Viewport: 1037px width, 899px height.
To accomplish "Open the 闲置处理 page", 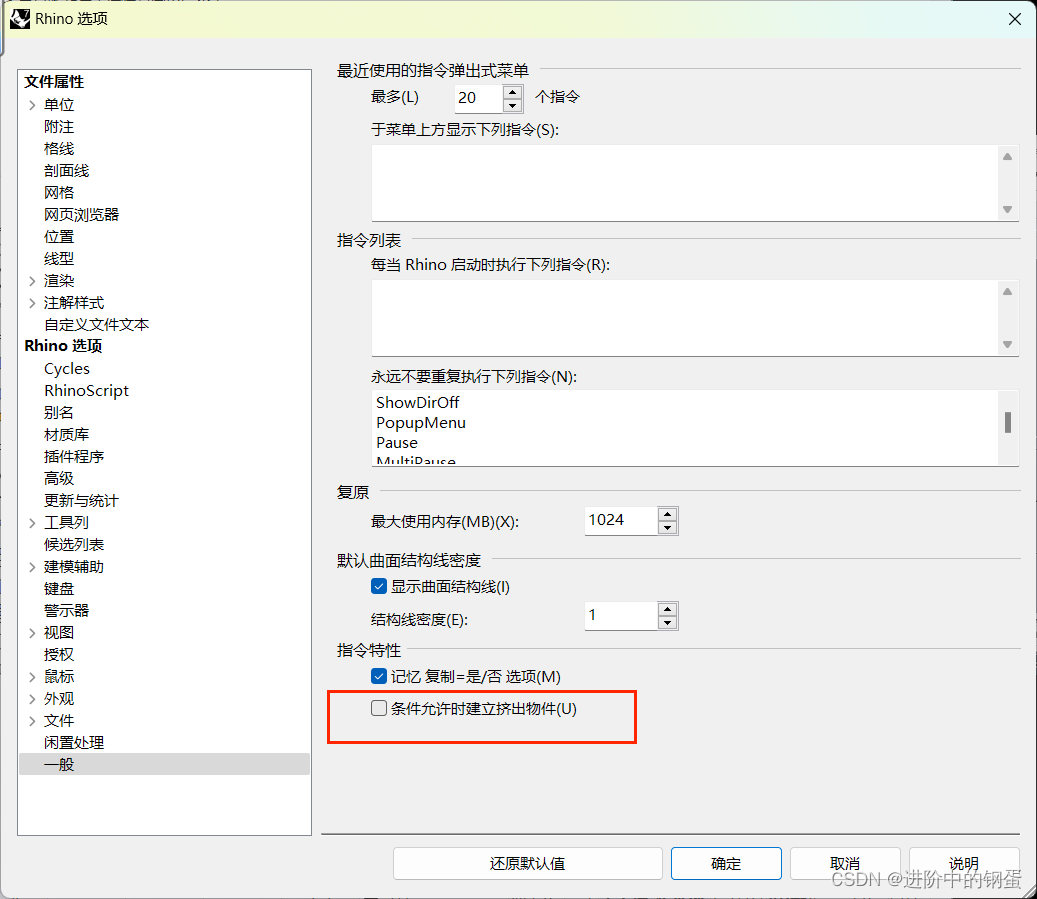I will 74,743.
